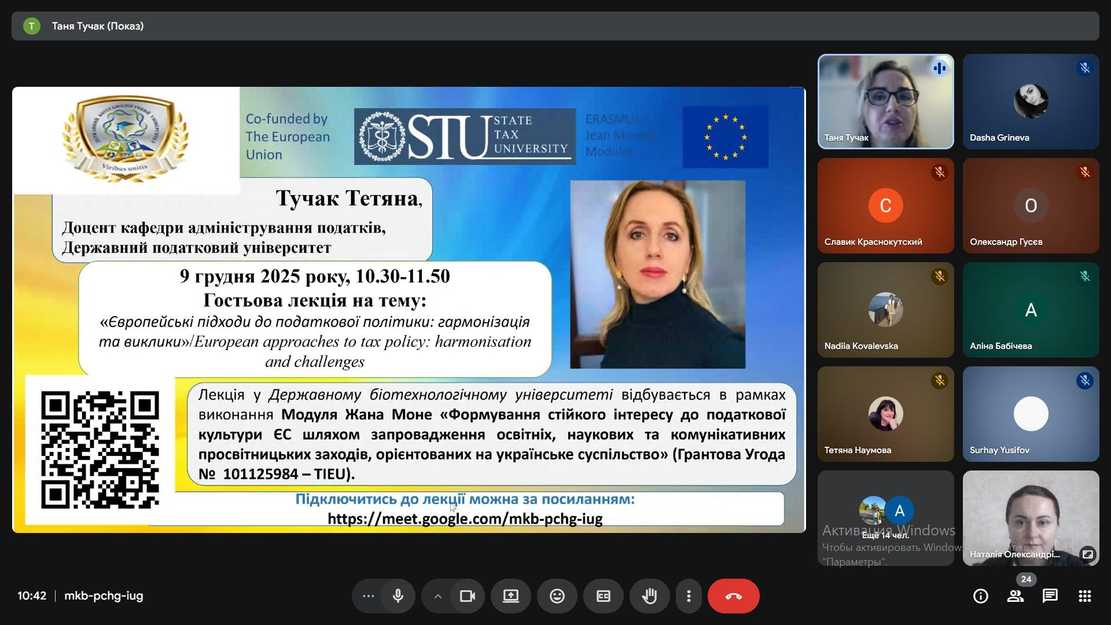Toggle the mute indicator on Dasha Grineva's tile

tap(1084, 67)
